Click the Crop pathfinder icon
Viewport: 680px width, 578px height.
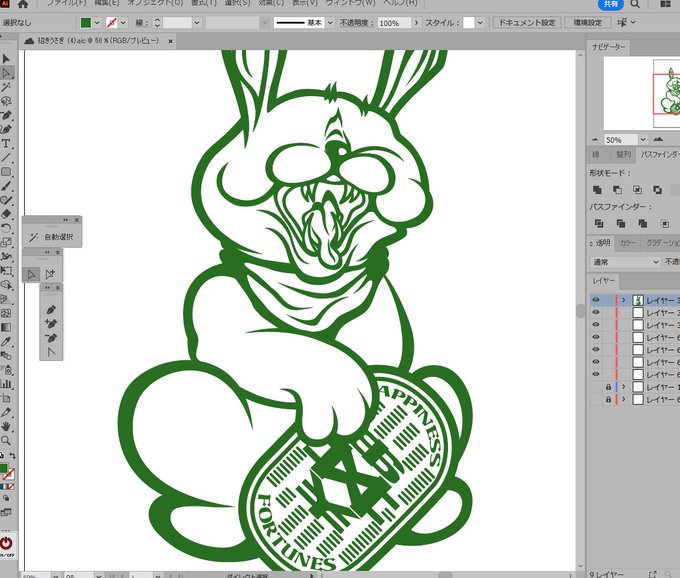664,223
